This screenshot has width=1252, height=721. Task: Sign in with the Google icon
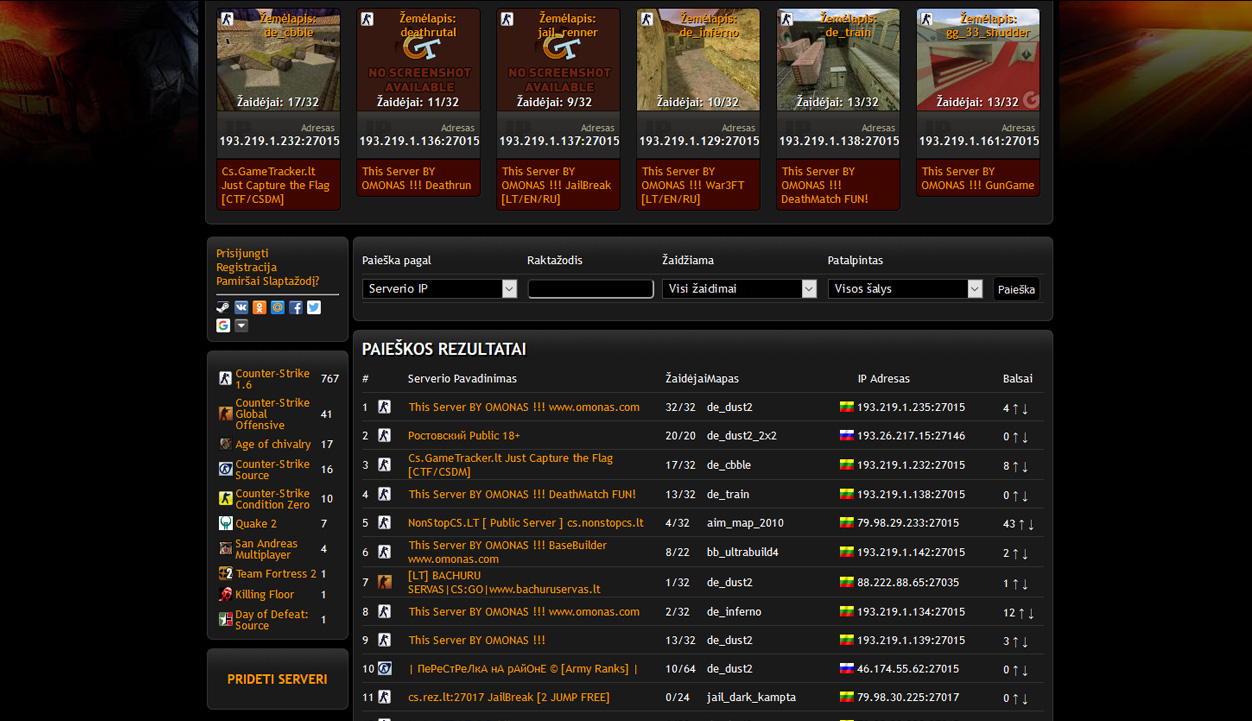223,326
